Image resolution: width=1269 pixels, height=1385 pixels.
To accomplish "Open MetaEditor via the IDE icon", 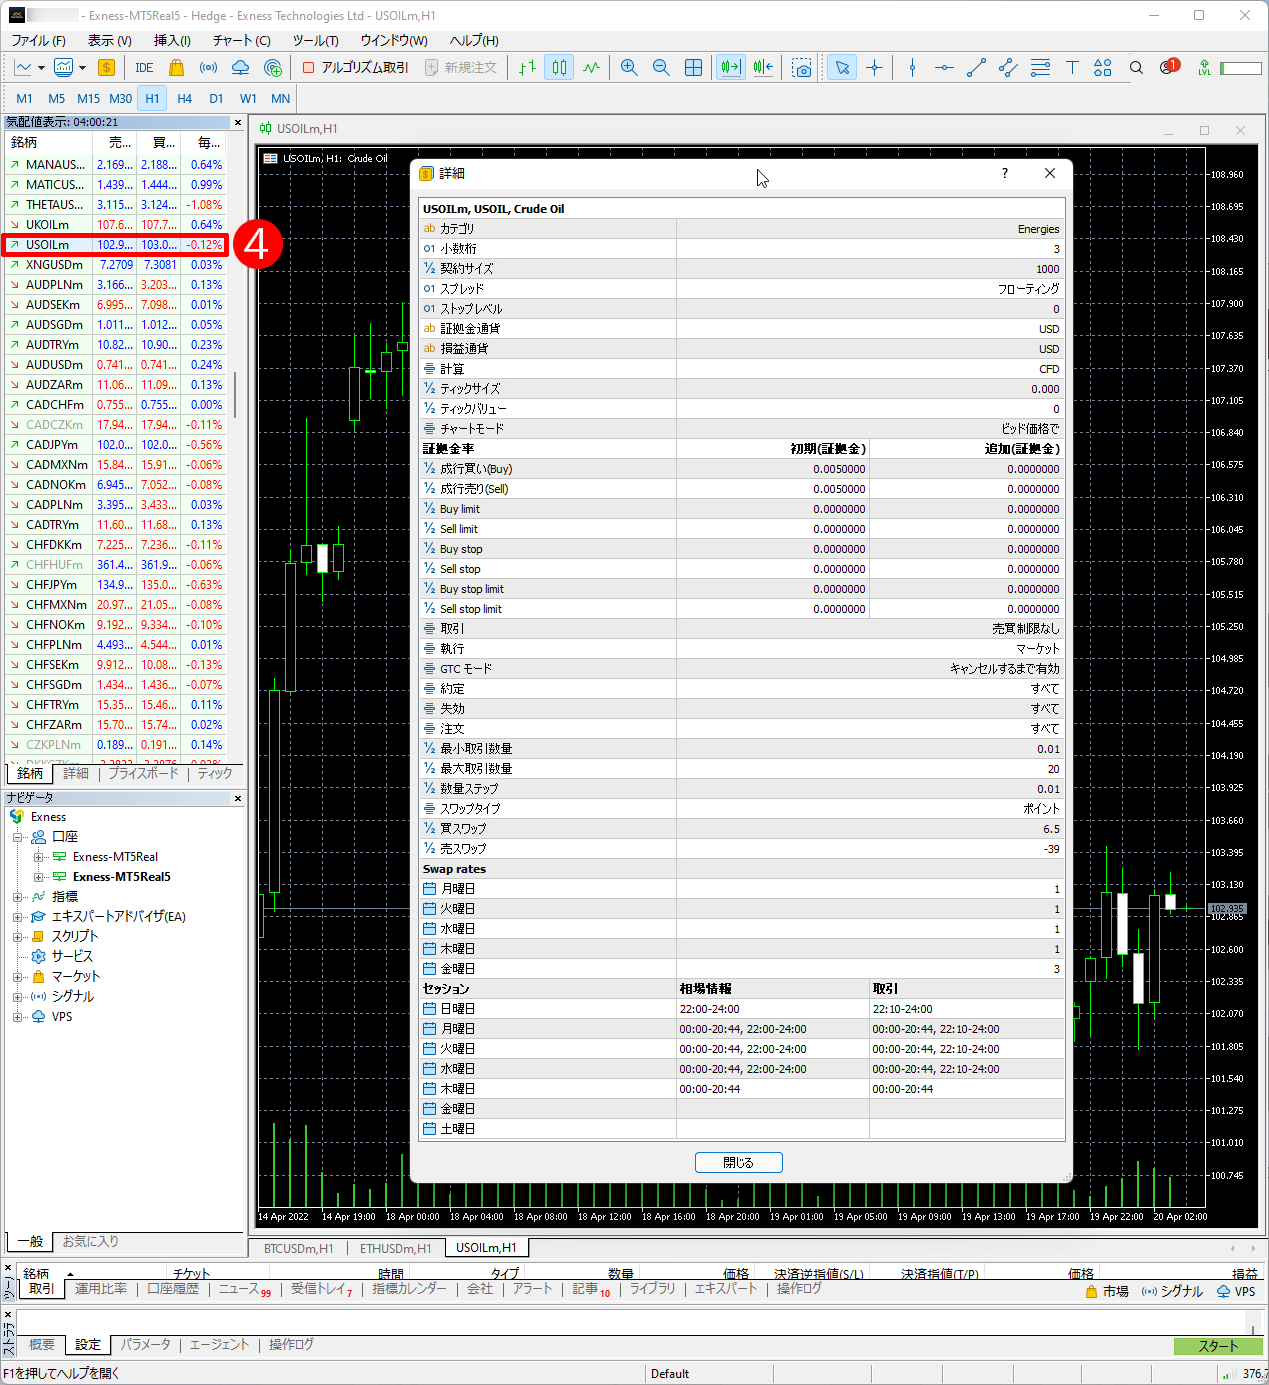I will [143, 68].
